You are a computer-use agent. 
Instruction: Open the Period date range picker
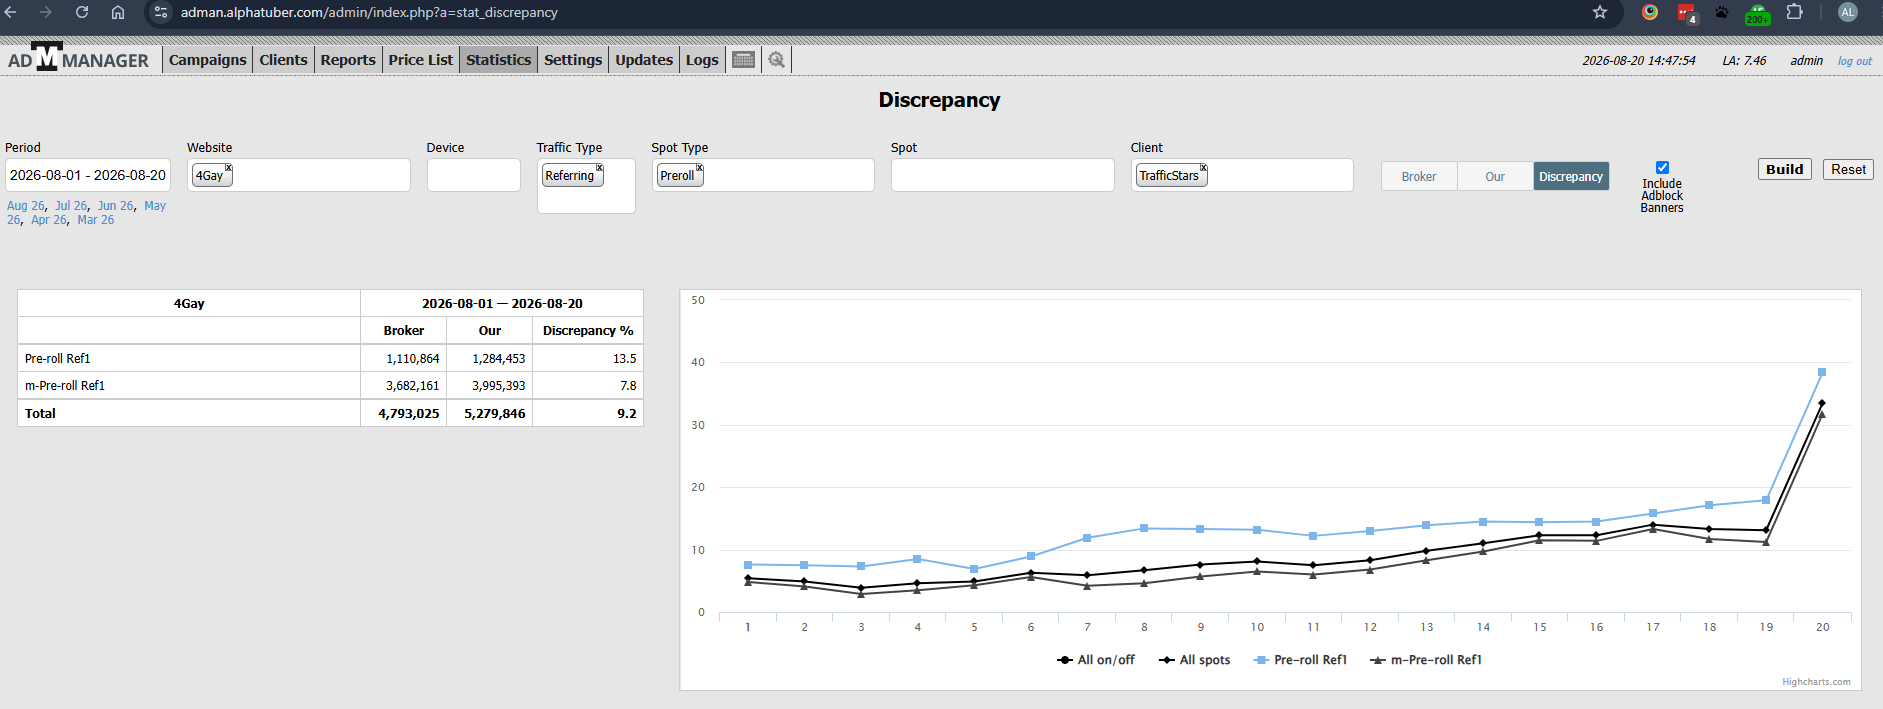88,175
